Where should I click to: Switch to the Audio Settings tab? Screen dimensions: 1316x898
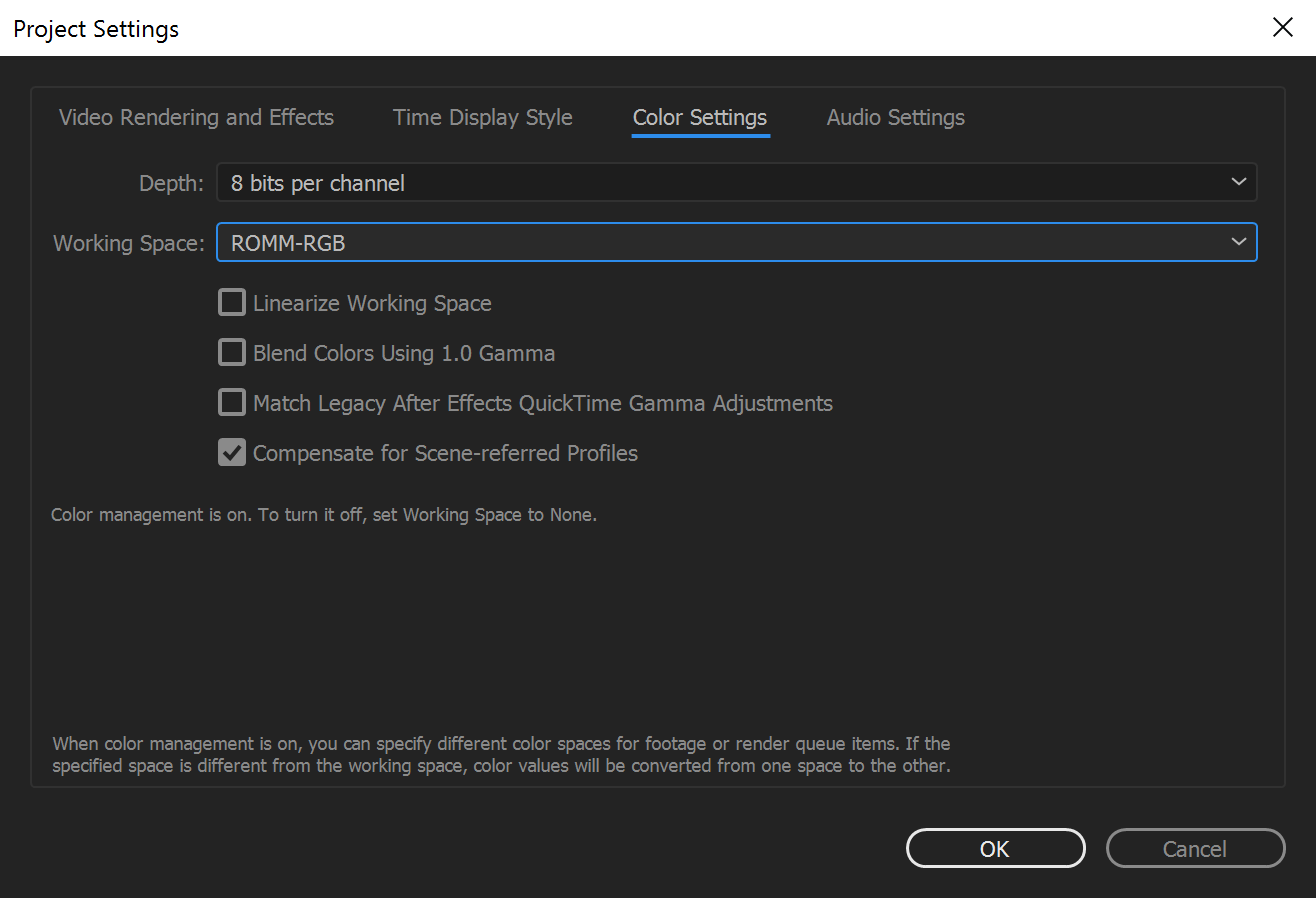pyautogui.click(x=895, y=117)
